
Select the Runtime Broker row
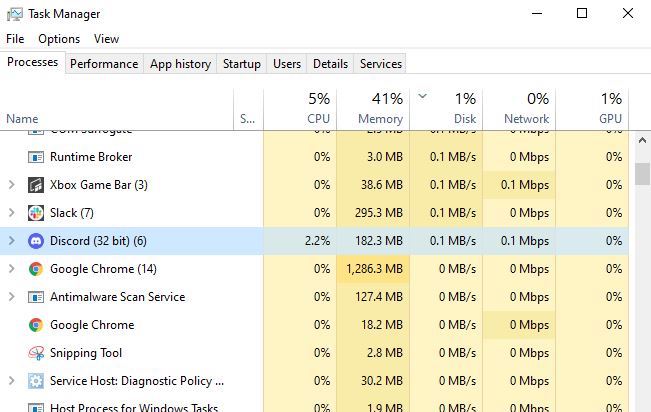pyautogui.click(x=314, y=157)
